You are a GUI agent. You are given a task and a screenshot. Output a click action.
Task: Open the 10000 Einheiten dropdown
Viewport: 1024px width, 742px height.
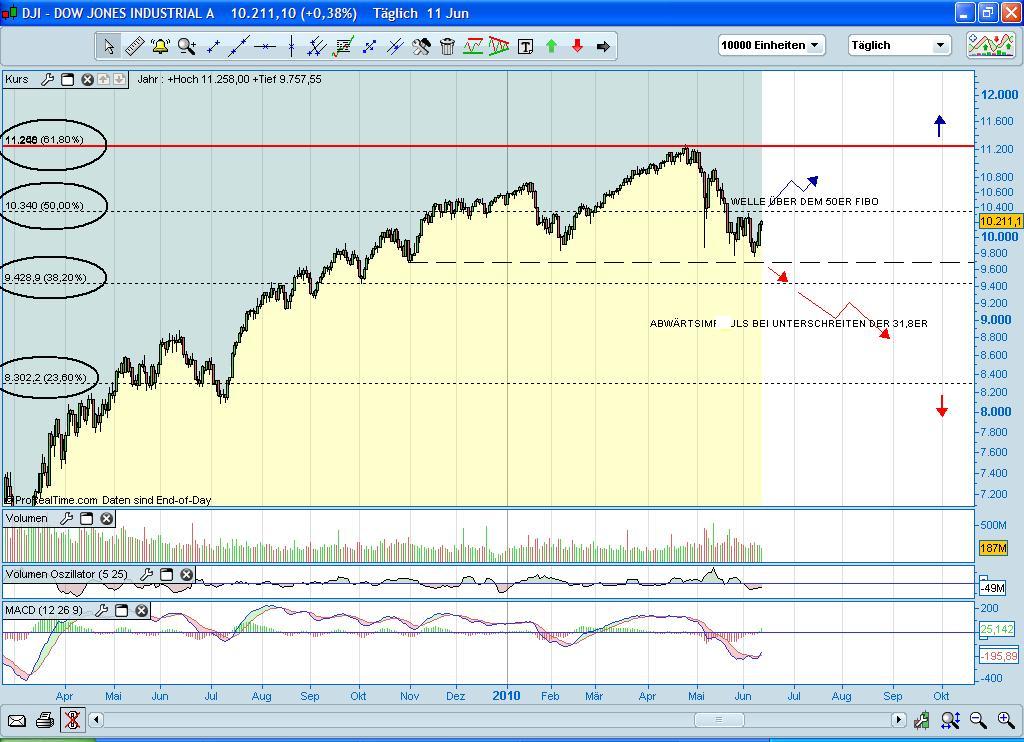coord(771,45)
